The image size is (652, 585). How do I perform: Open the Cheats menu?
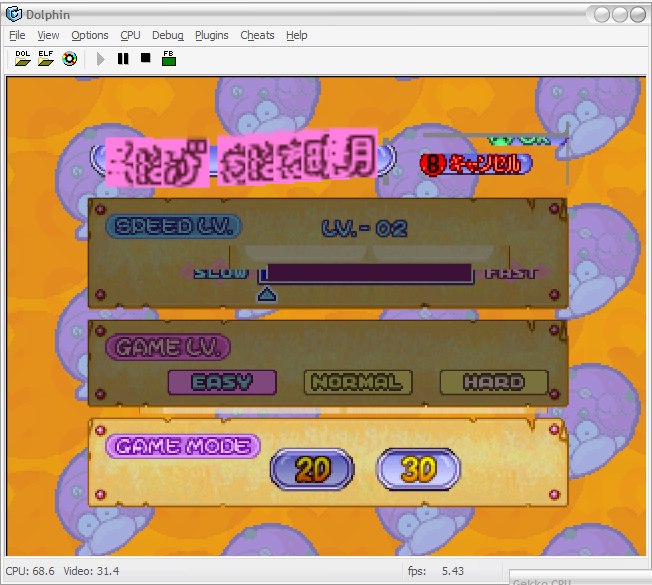257,35
